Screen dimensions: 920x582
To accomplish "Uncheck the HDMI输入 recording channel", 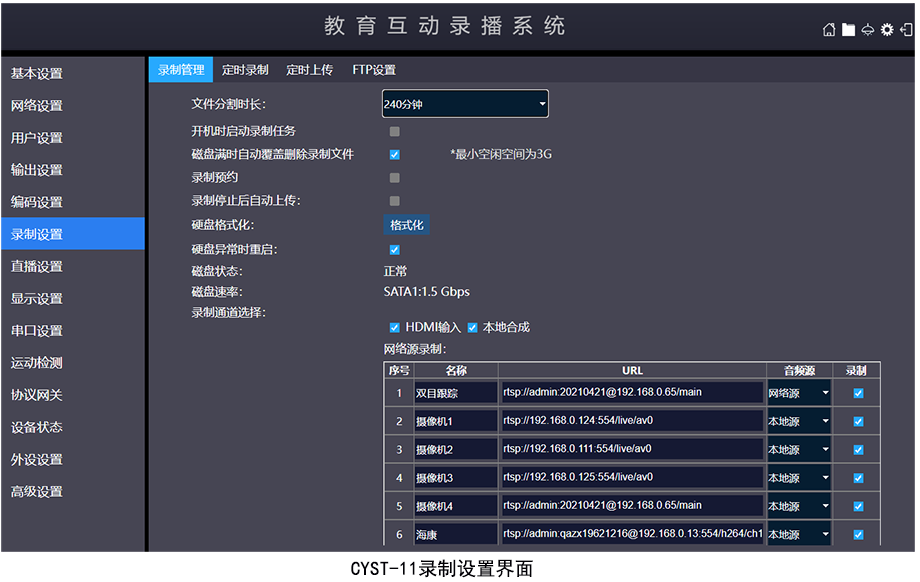I will (394, 328).
